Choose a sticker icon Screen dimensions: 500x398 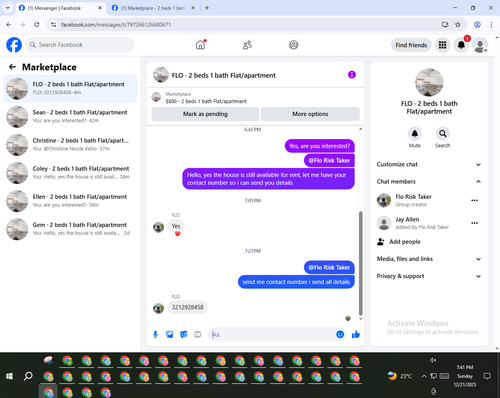[184, 334]
